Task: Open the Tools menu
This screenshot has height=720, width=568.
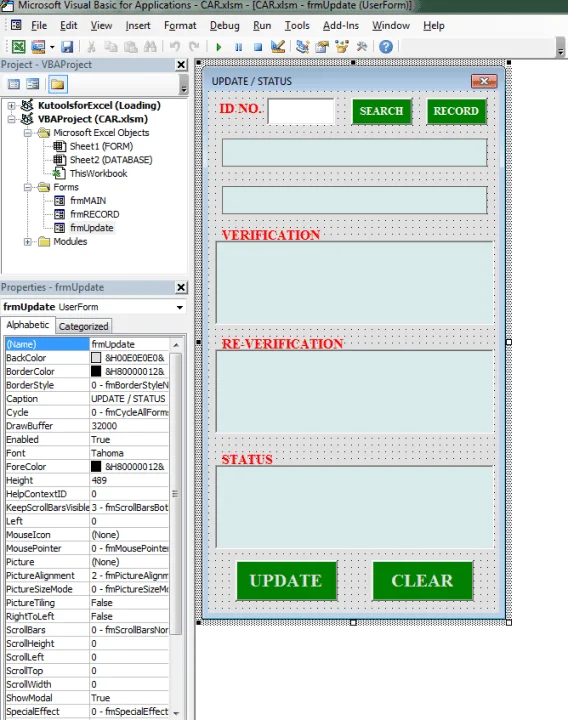Action: pos(297,26)
